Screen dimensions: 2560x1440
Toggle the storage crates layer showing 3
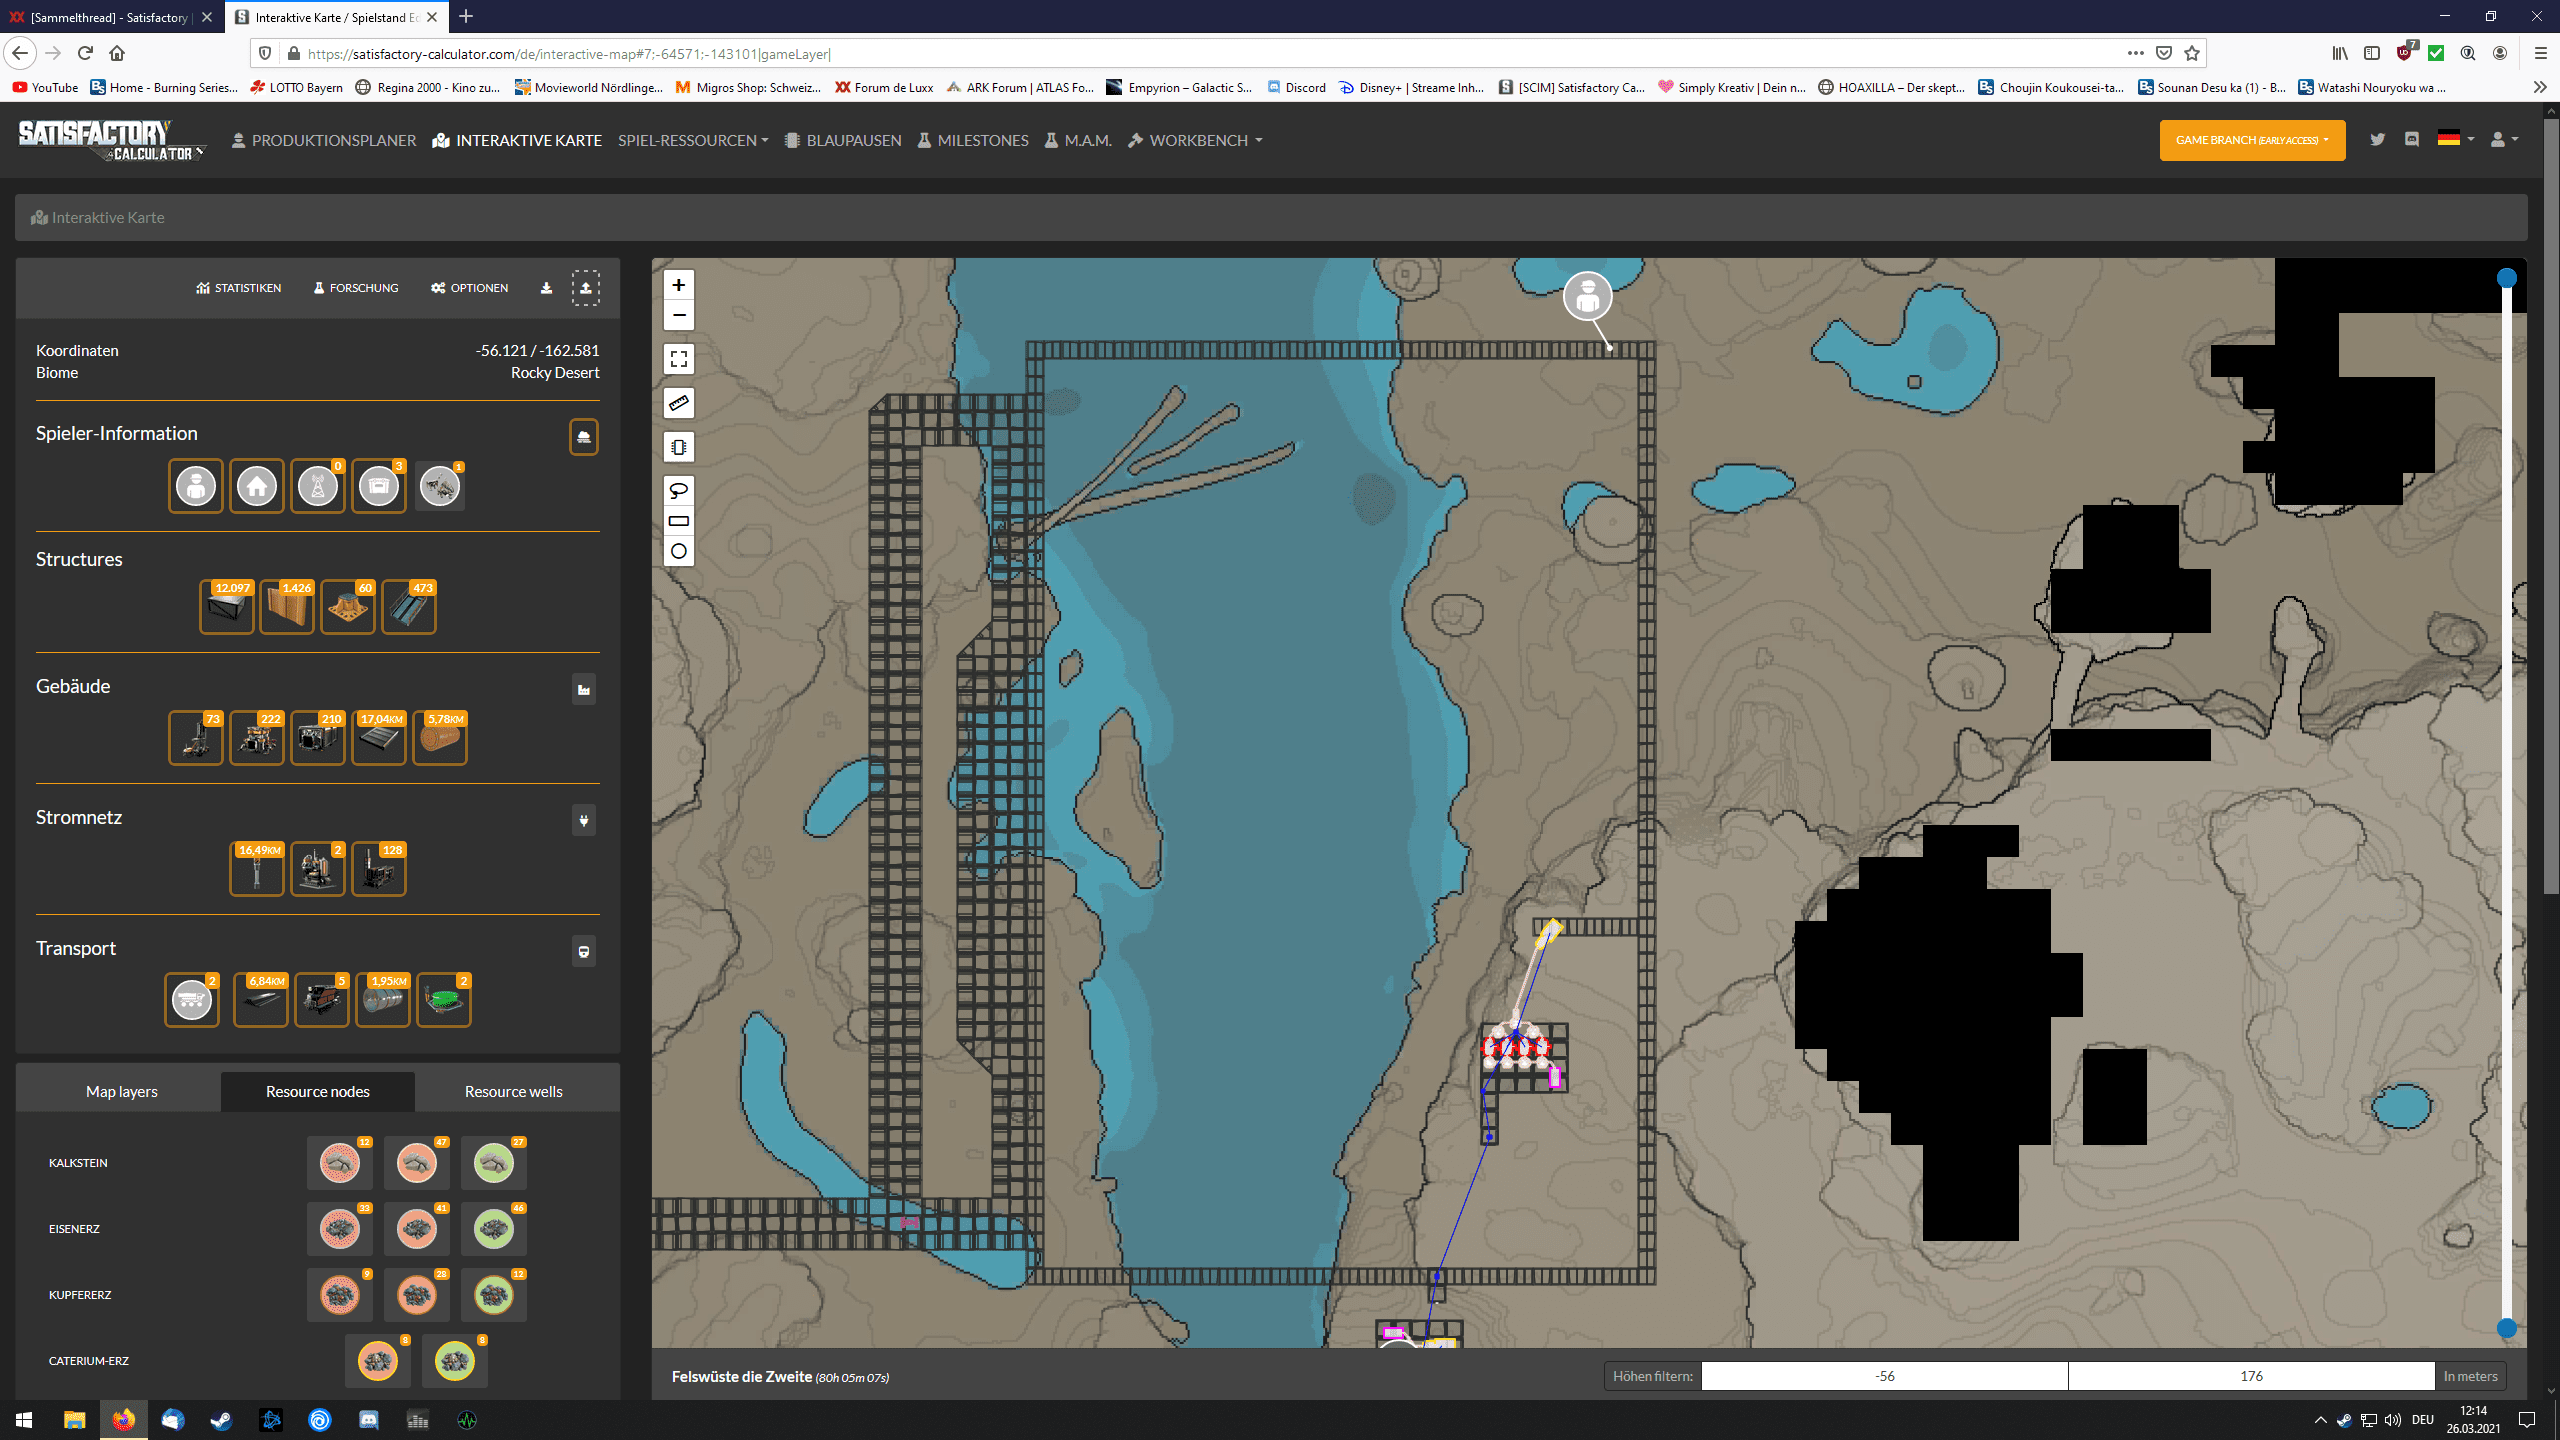pyautogui.click(x=379, y=487)
